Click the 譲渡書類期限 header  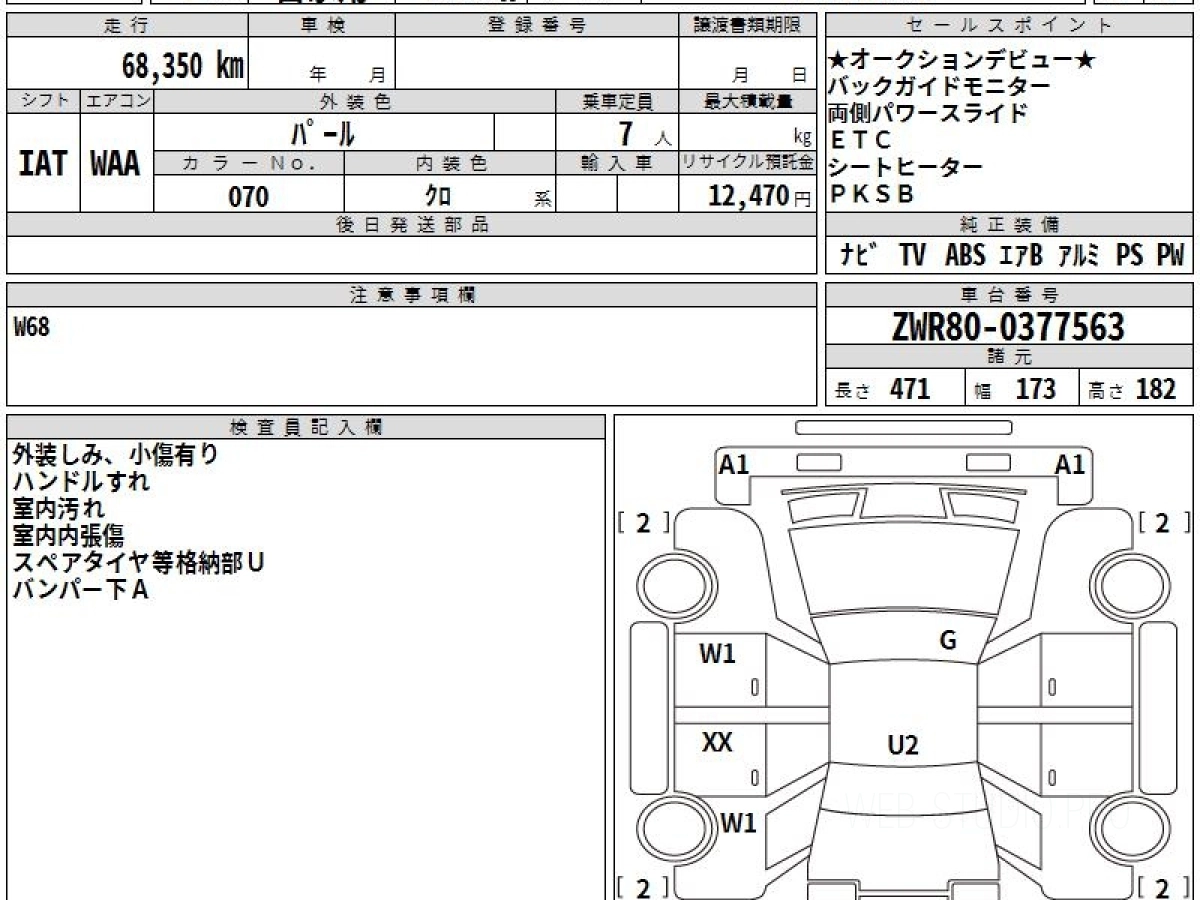tap(747, 25)
